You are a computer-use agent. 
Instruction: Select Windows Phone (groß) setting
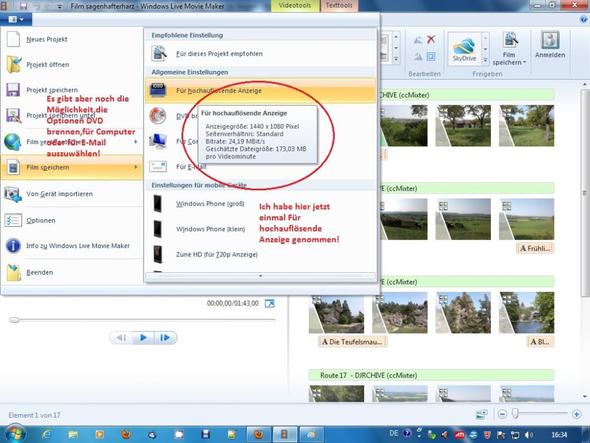[260, 204]
